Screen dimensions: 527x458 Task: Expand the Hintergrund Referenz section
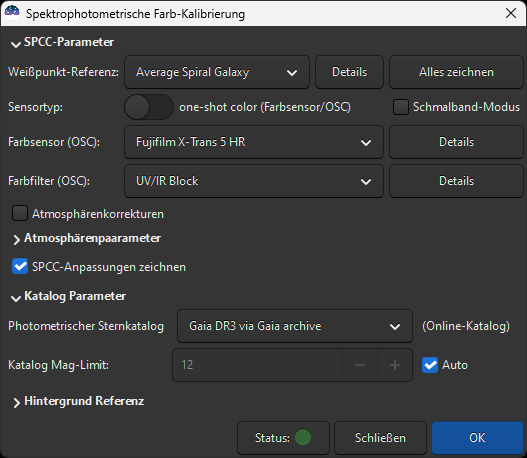point(78,401)
